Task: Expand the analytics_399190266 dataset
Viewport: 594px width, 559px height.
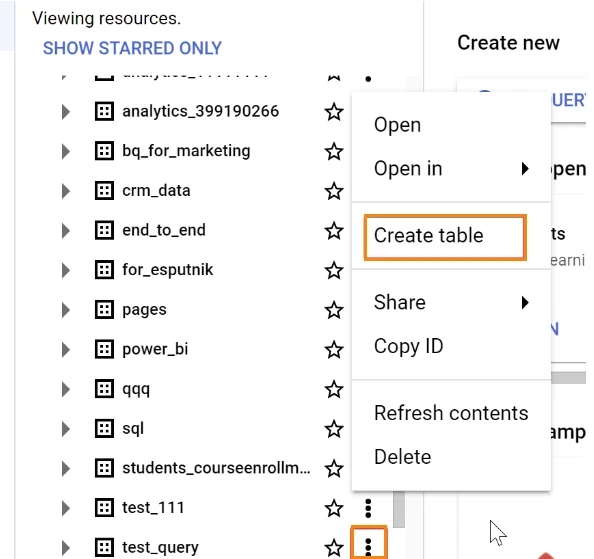Action: [66, 112]
